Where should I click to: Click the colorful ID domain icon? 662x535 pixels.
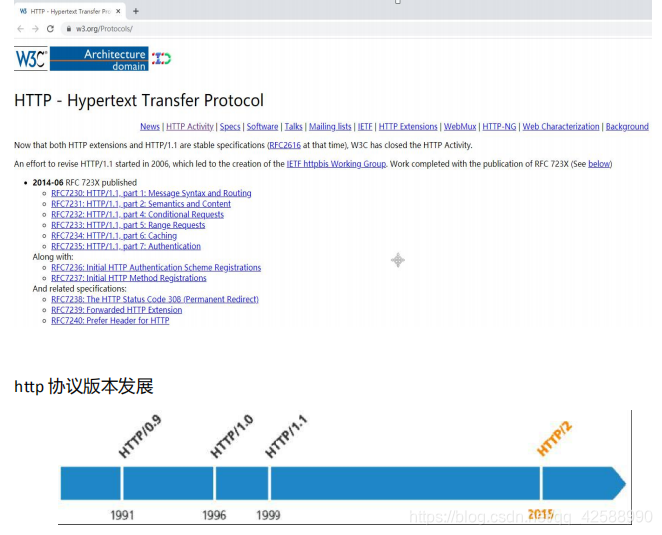pyautogui.click(x=161, y=58)
